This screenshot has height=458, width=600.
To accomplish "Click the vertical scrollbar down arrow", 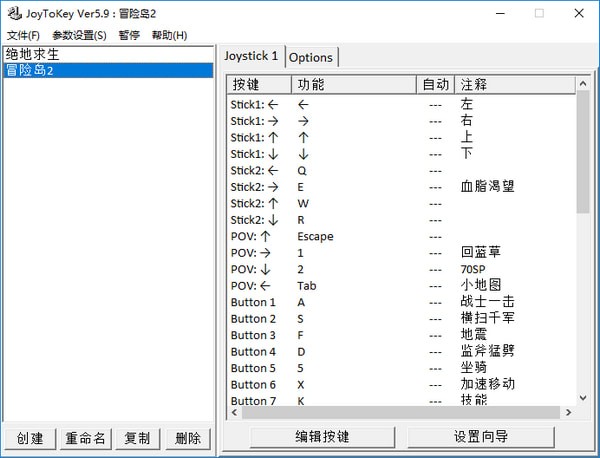I will pyautogui.click(x=582, y=397).
